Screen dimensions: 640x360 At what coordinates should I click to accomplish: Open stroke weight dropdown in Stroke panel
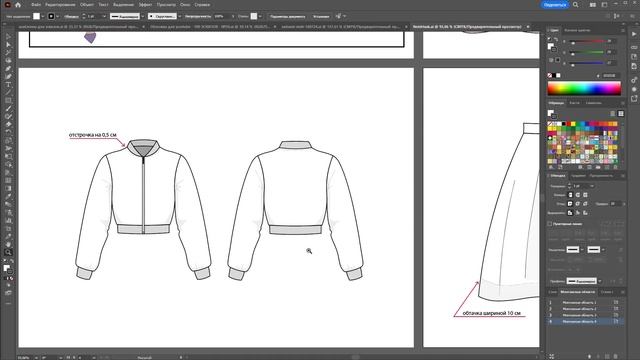(592, 186)
